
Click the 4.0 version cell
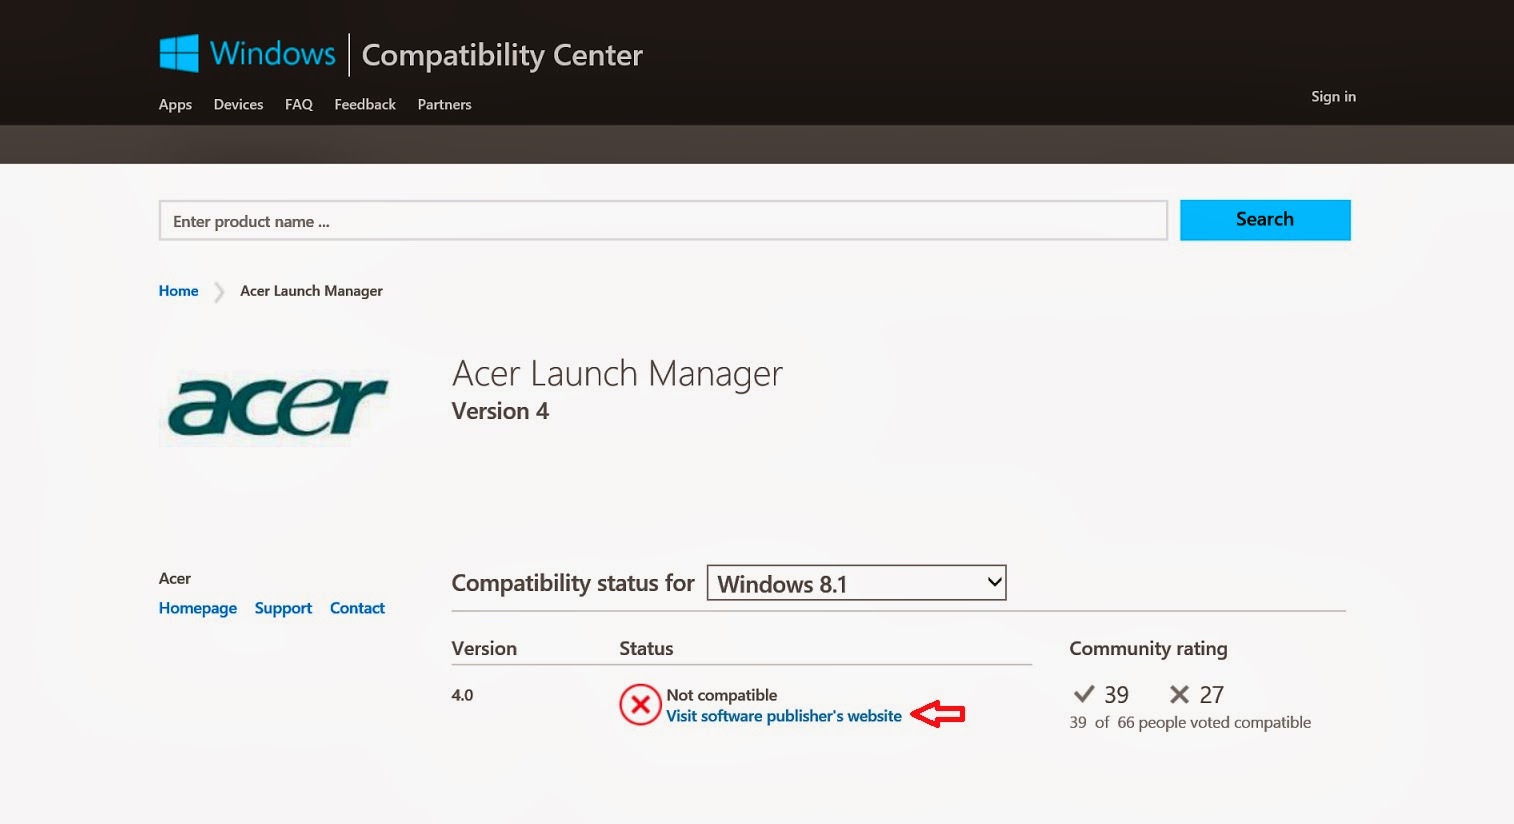462,695
